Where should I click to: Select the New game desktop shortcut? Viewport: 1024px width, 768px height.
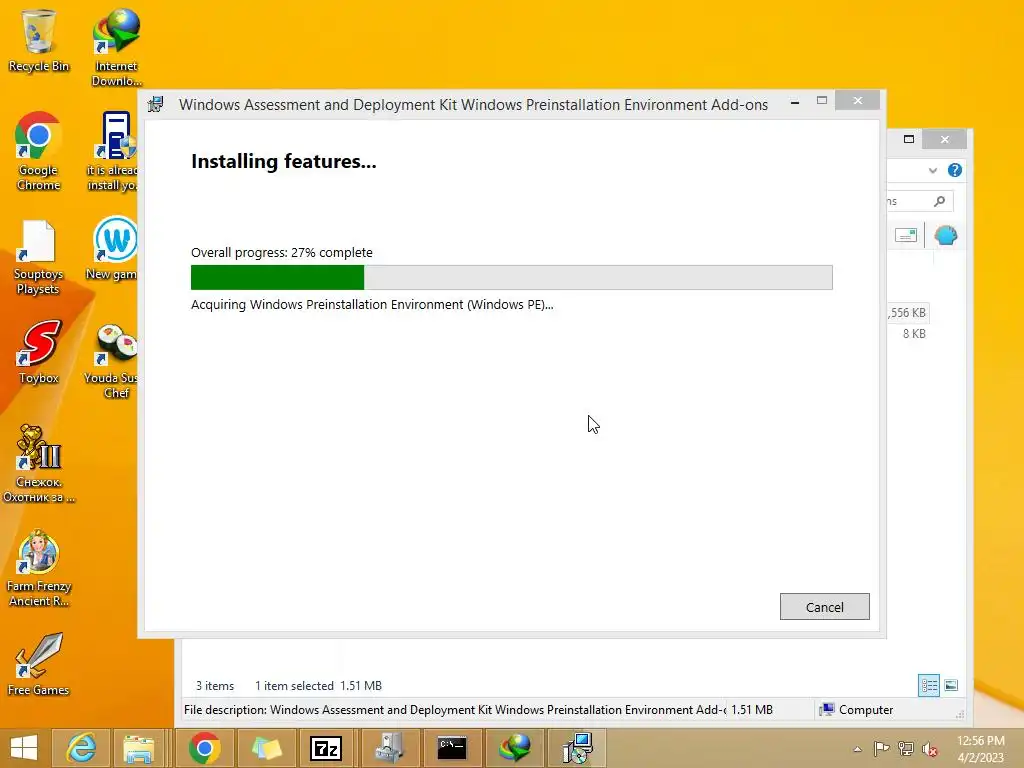click(x=114, y=248)
